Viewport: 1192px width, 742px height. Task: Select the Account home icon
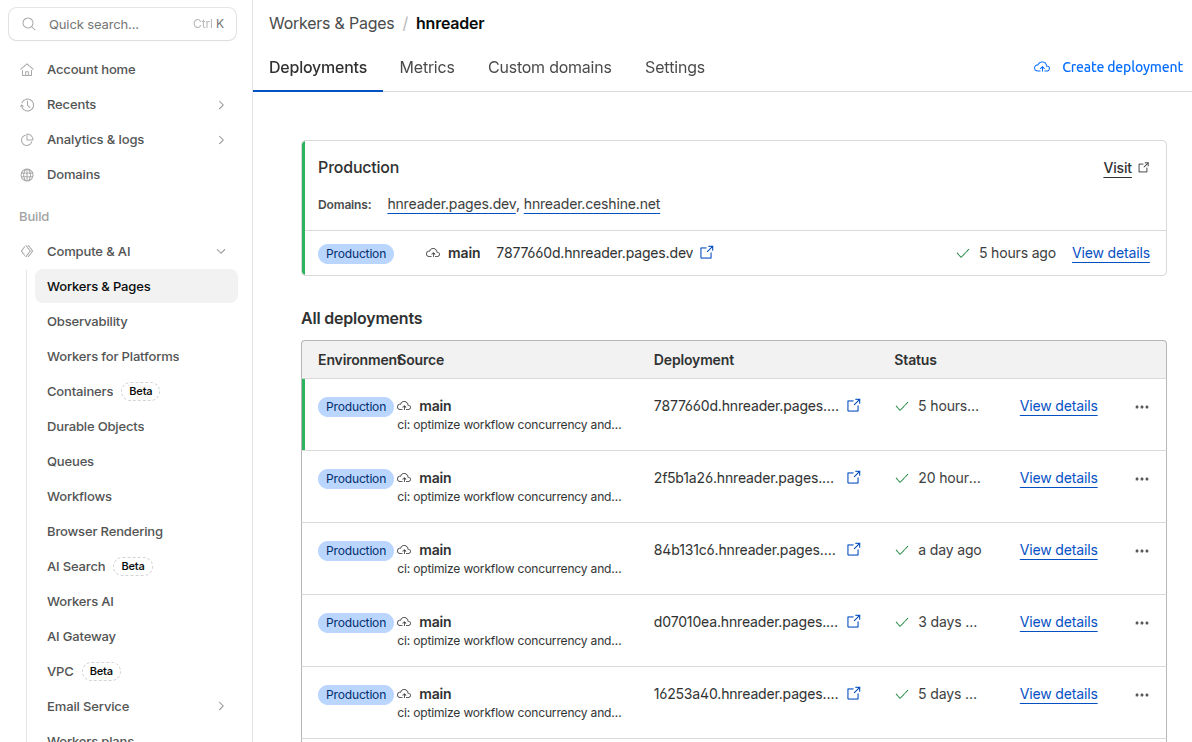25,69
